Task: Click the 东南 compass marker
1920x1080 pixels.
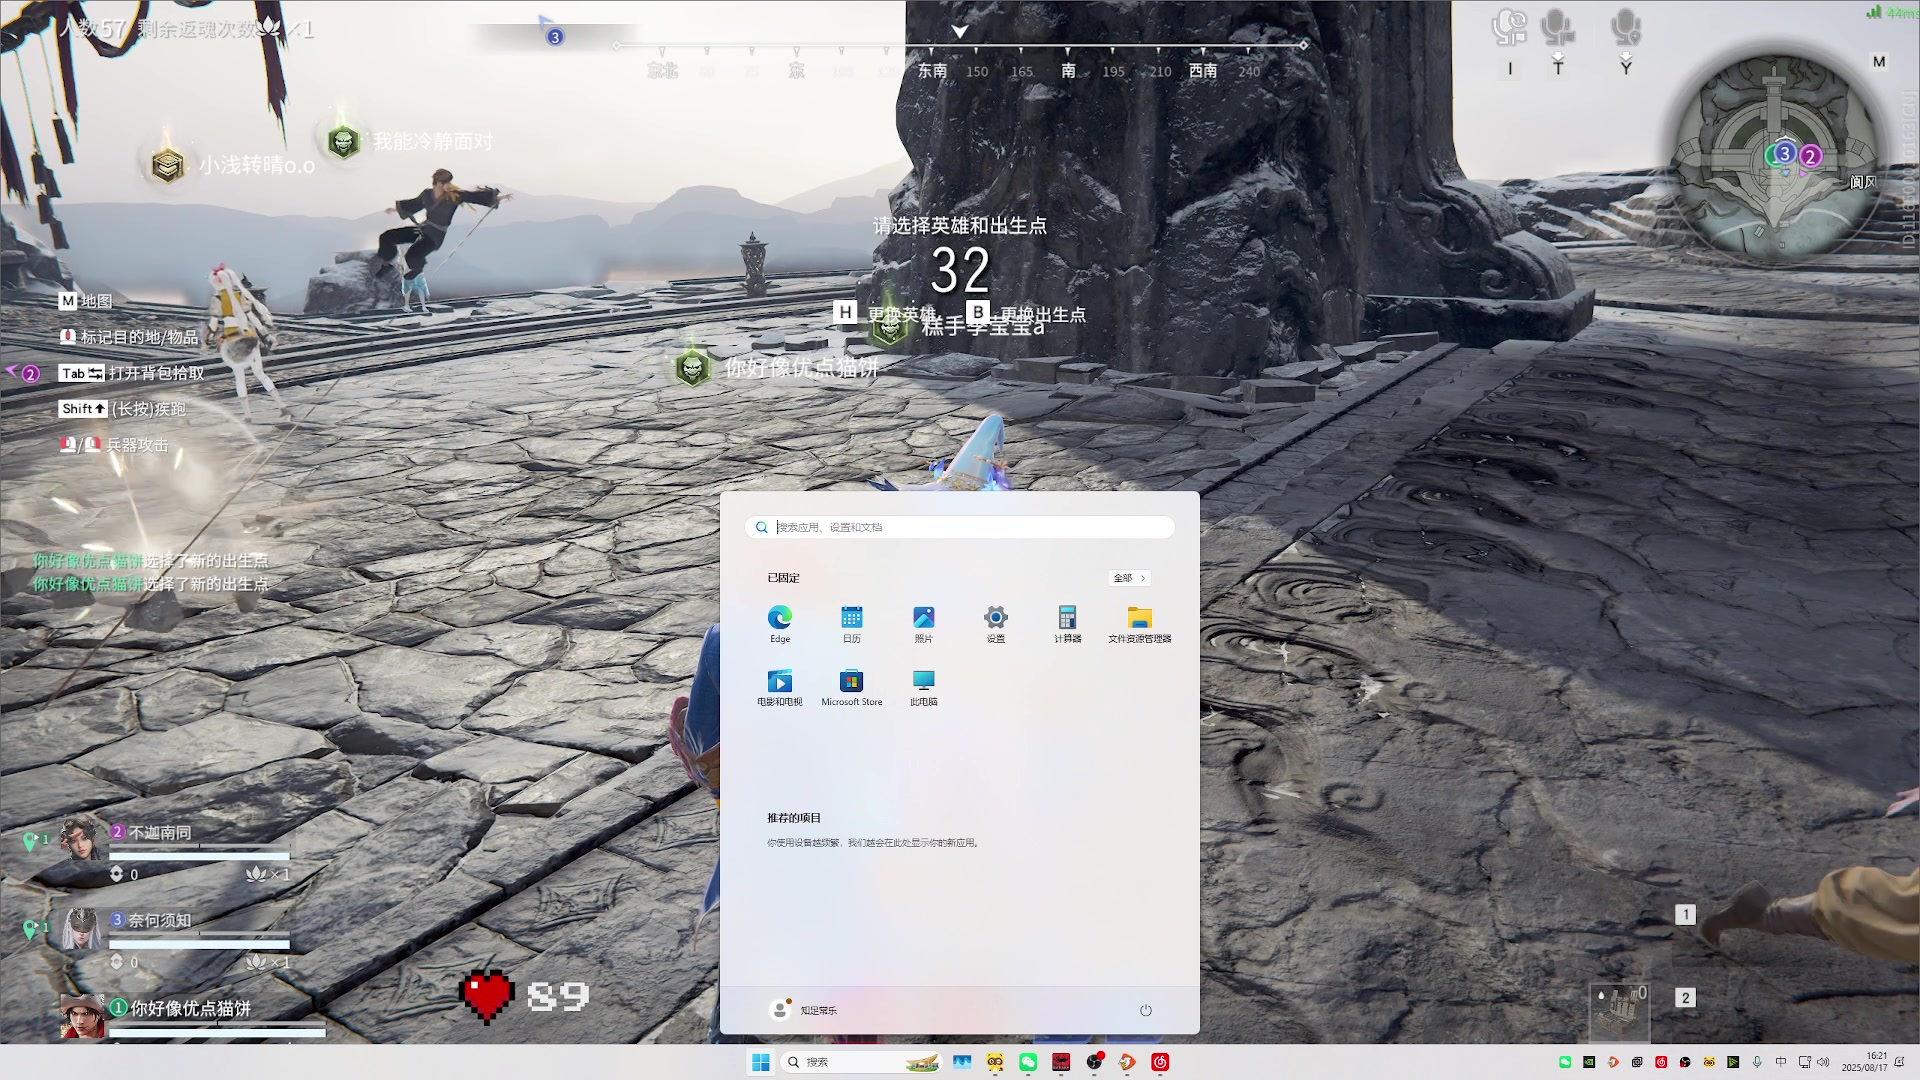Action: (x=932, y=71)
